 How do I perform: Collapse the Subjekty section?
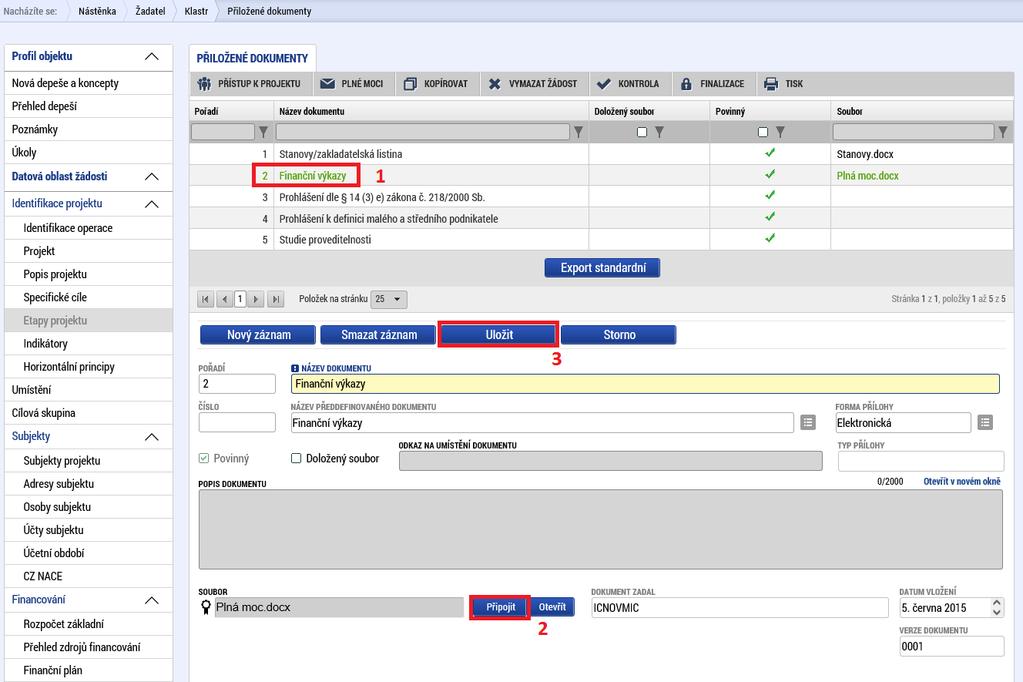tap(151, 437)
